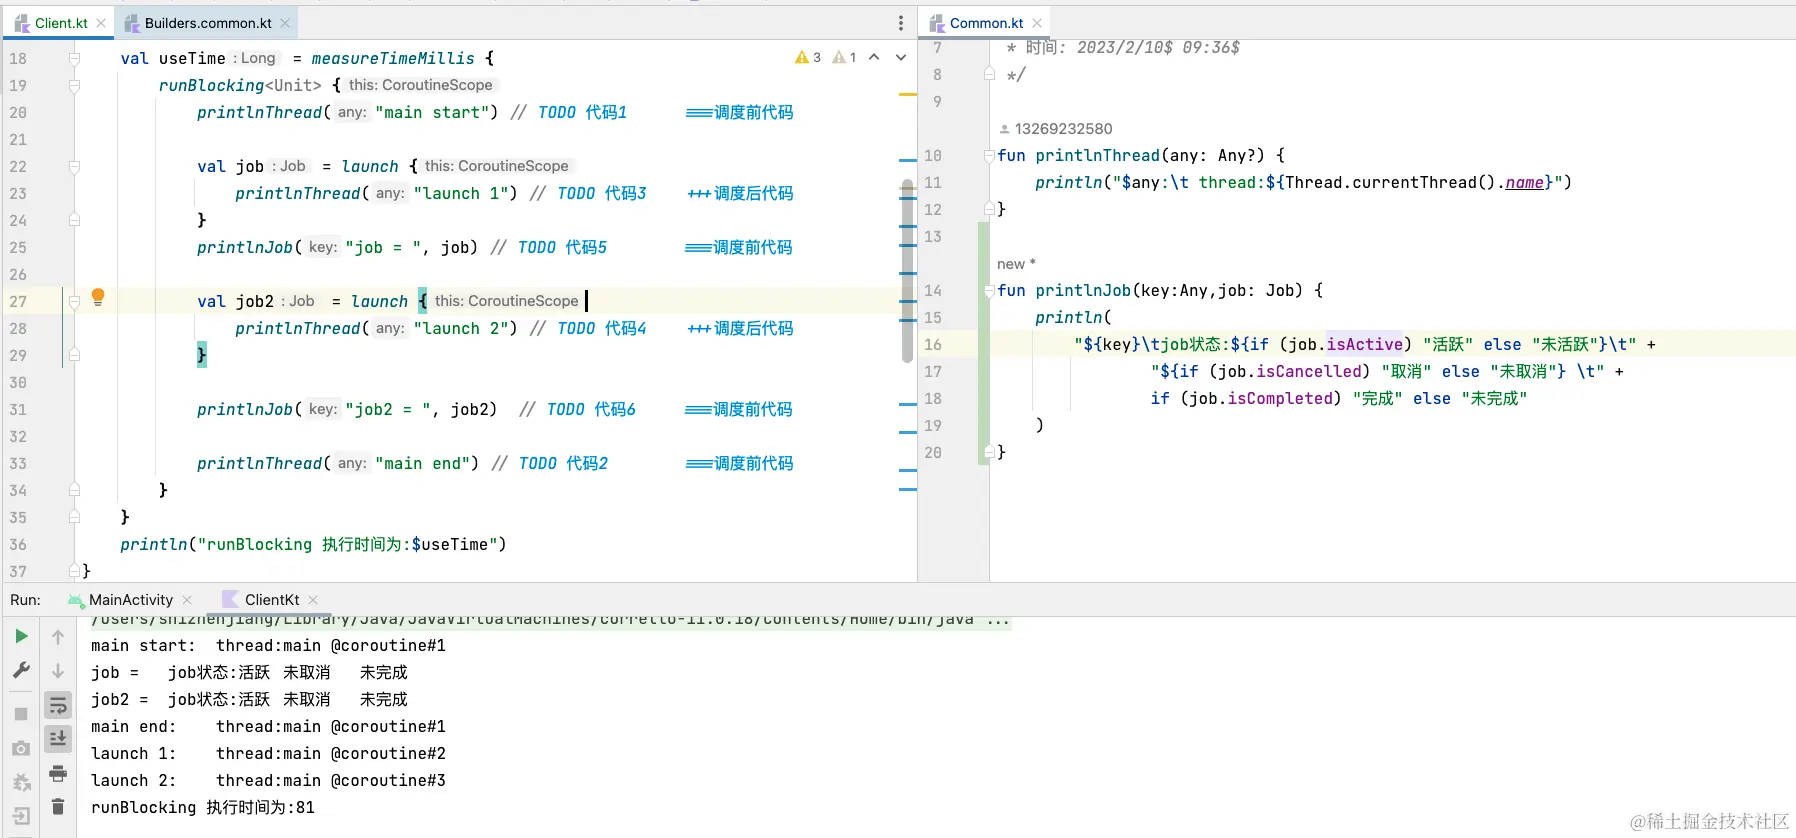This screenshot has height=838, width=1796.
Task: Click the isActive property in Common.kt
Action: [x=1364, y=344]
